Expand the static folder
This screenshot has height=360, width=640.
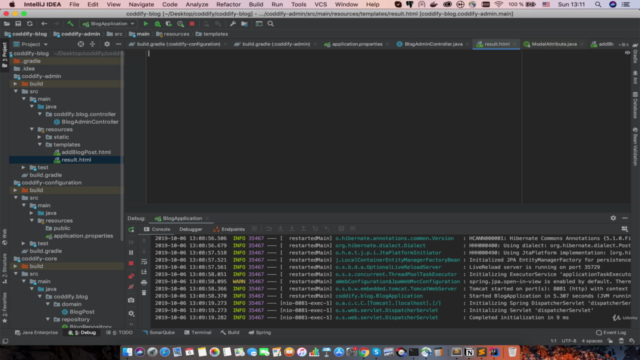click(x=40, y=137)
